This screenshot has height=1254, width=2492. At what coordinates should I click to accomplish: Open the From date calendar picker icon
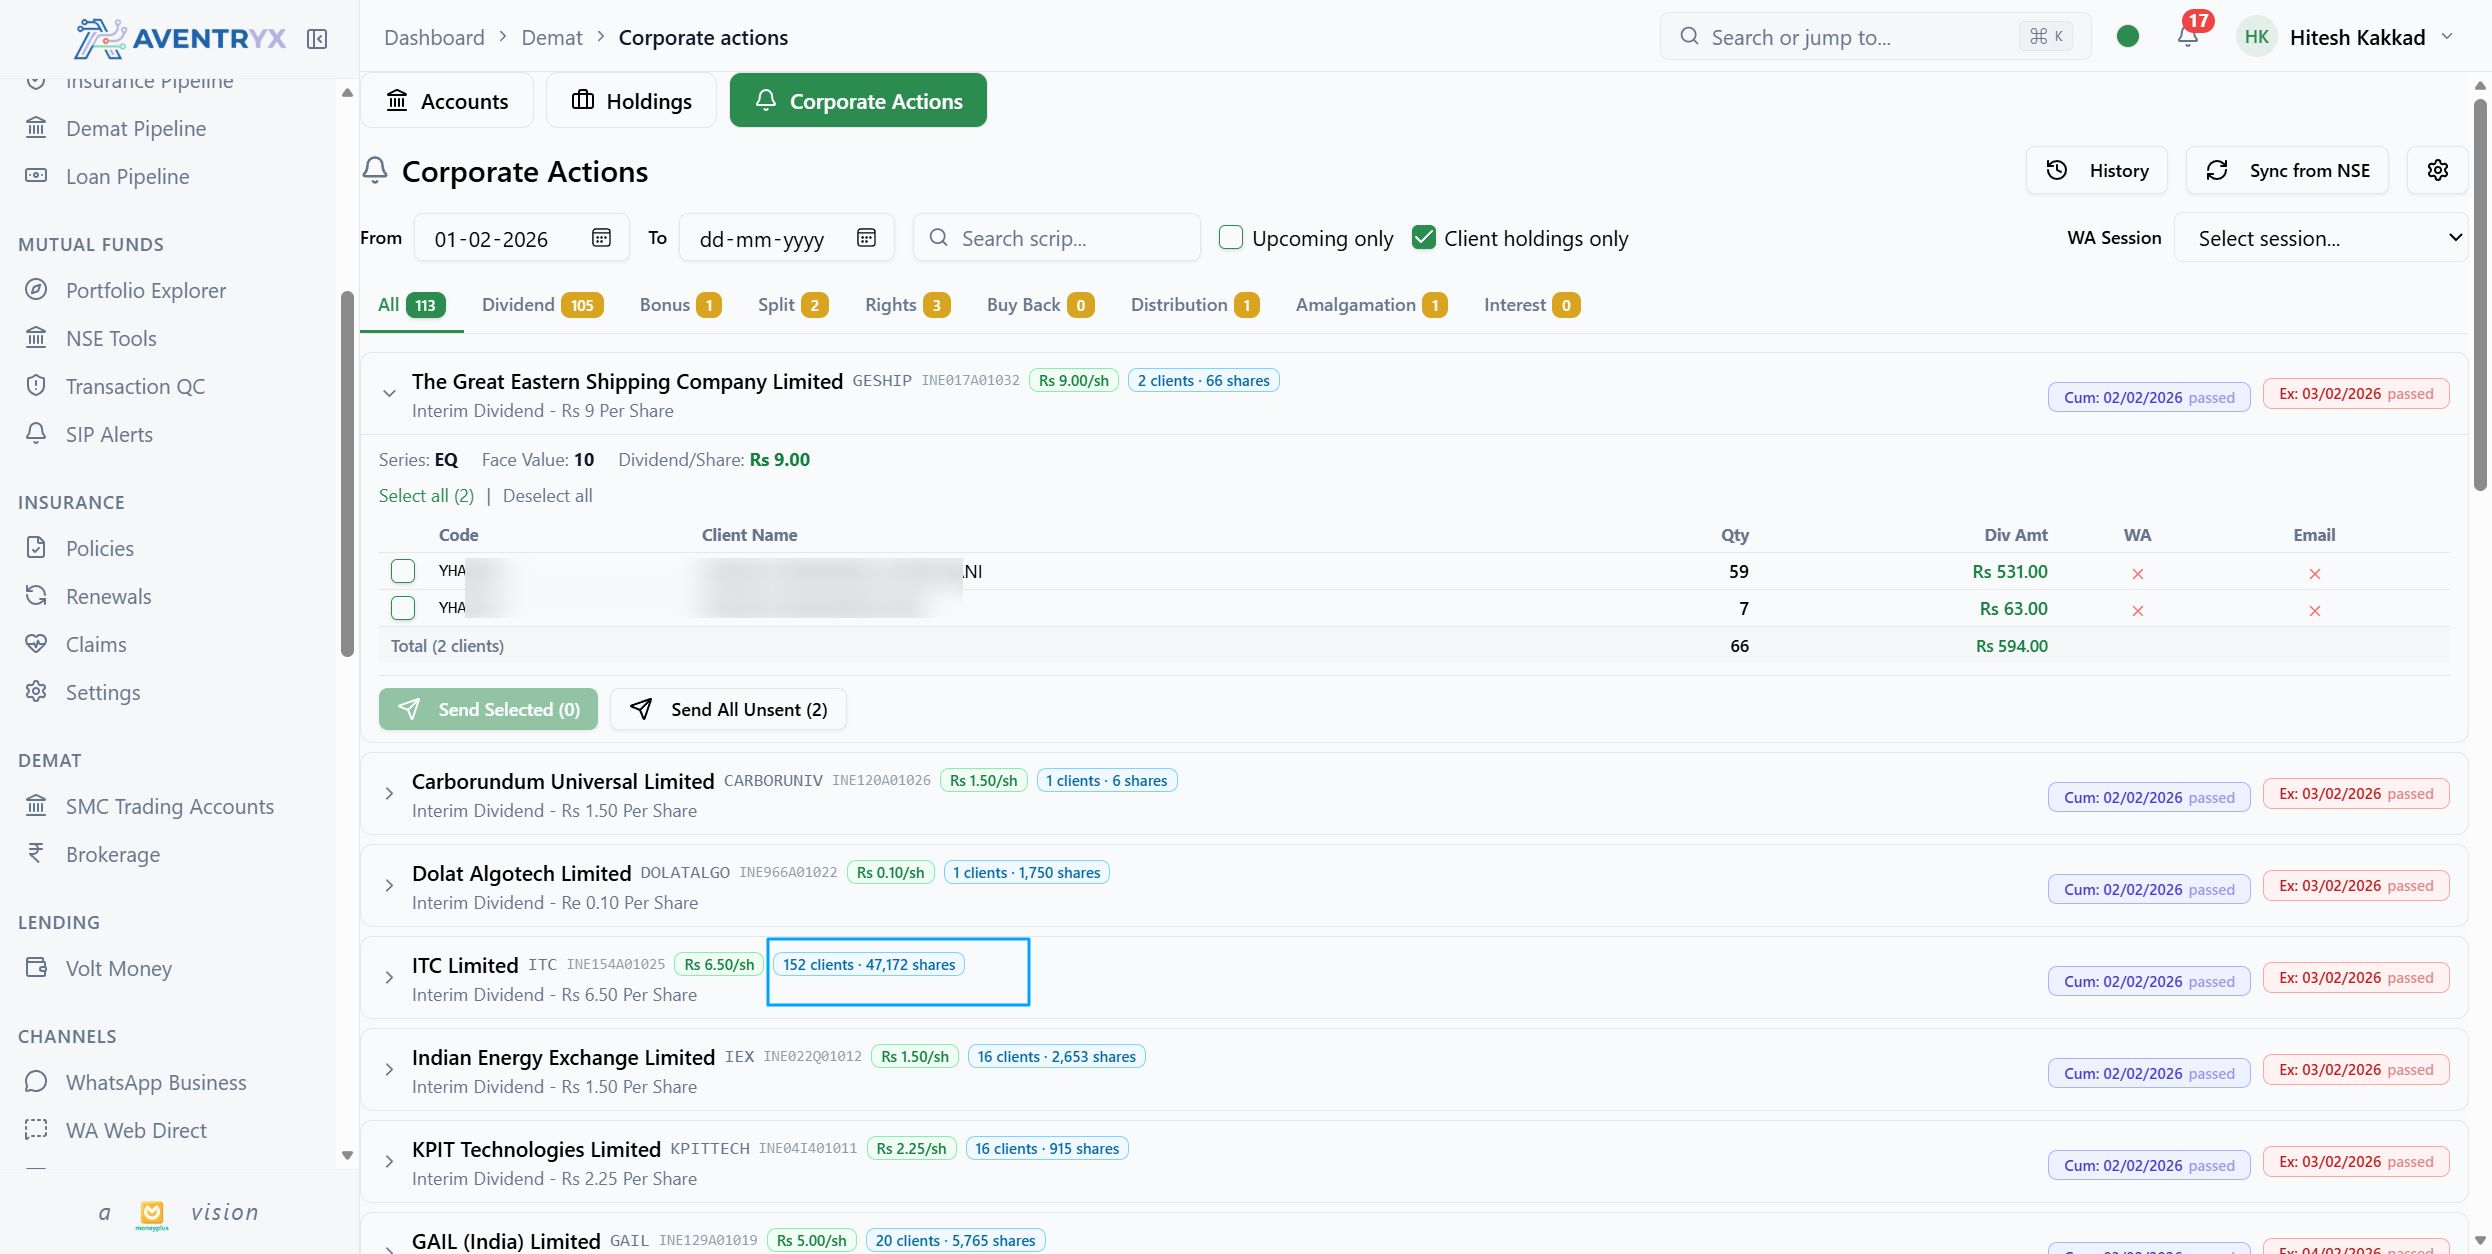pos(601,238)
